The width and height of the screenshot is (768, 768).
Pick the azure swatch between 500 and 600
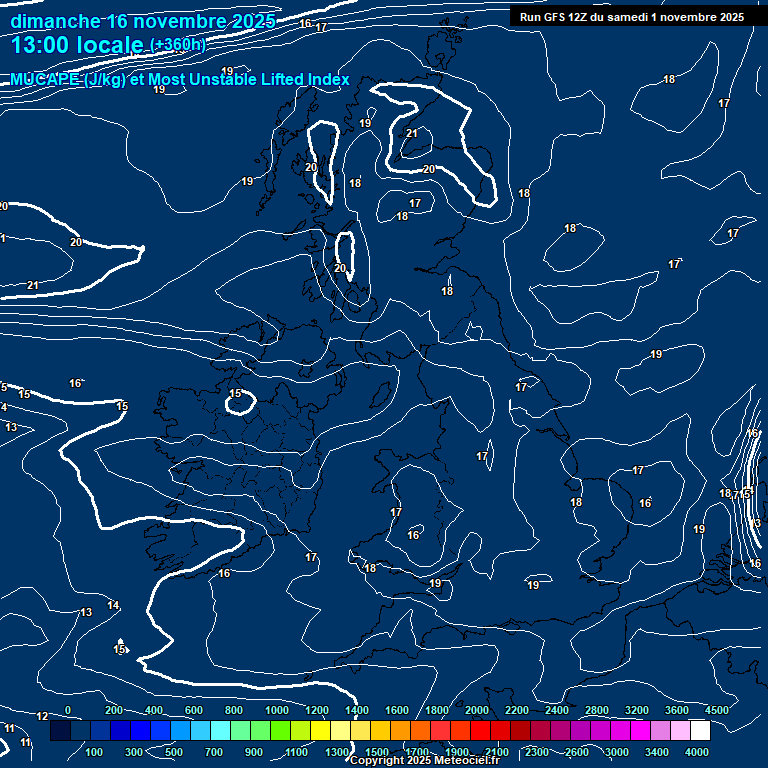[x=181, y=730]
